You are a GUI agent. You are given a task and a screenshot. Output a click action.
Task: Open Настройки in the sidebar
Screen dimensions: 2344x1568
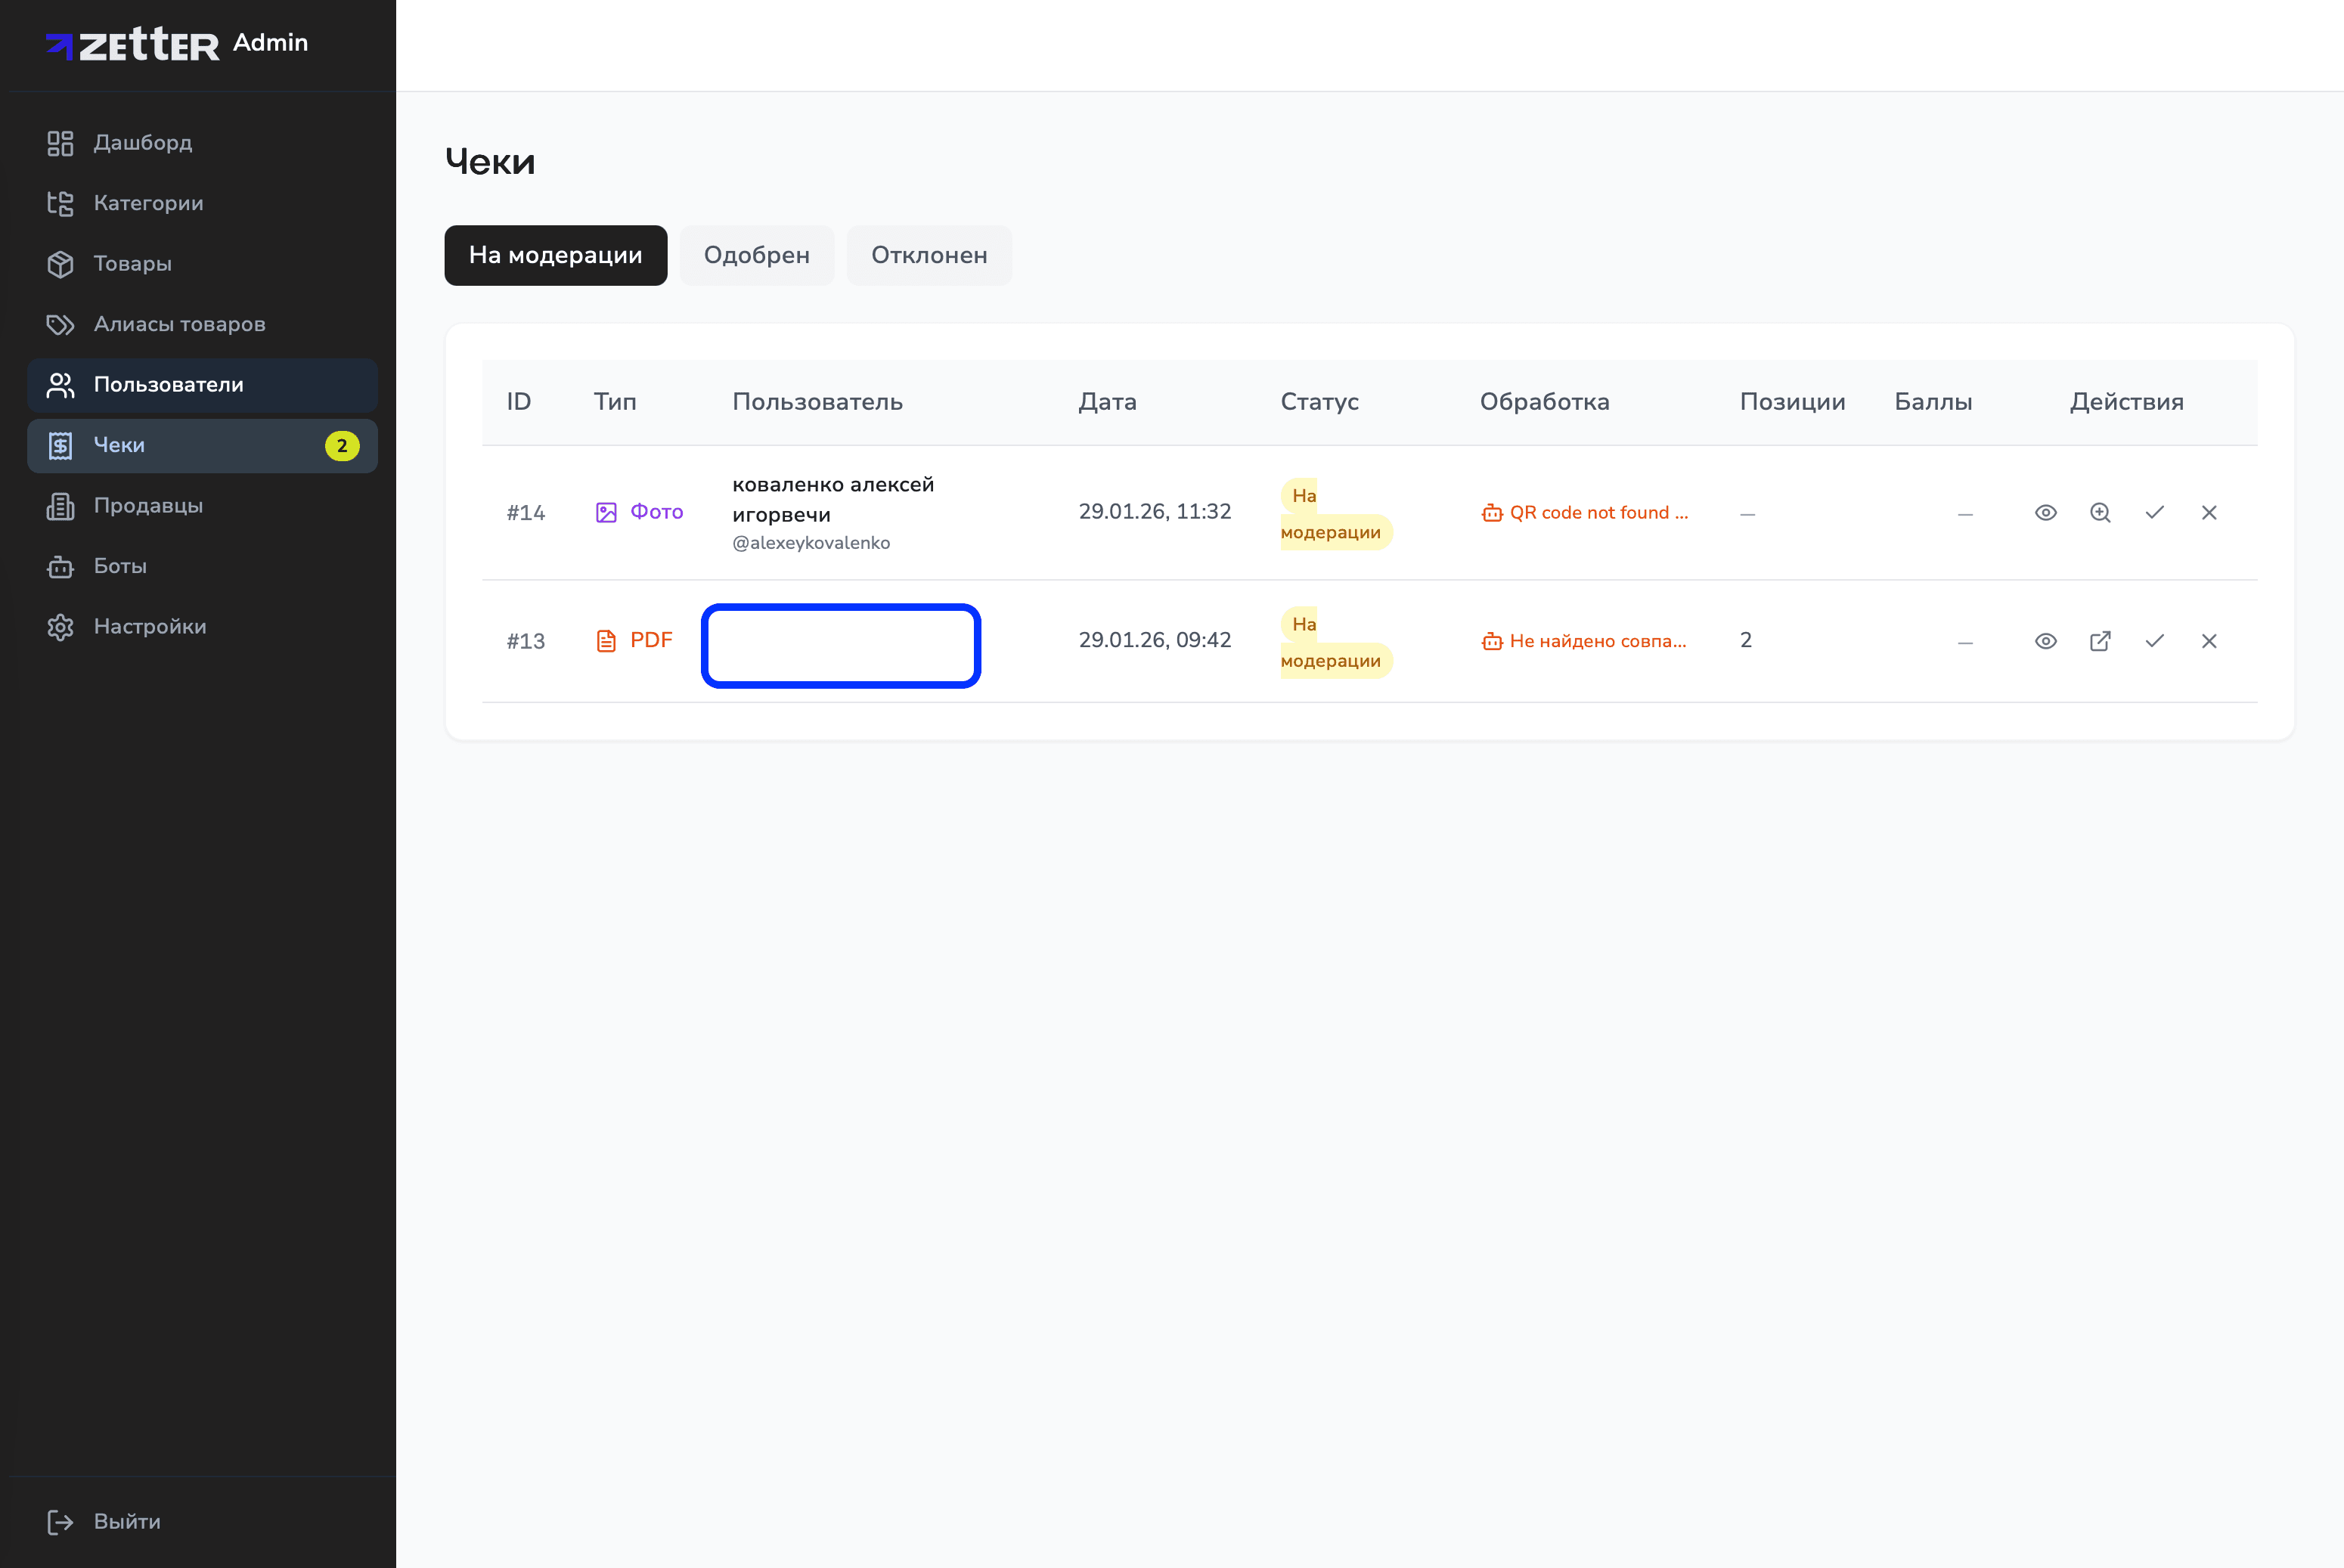coord(150,627)
